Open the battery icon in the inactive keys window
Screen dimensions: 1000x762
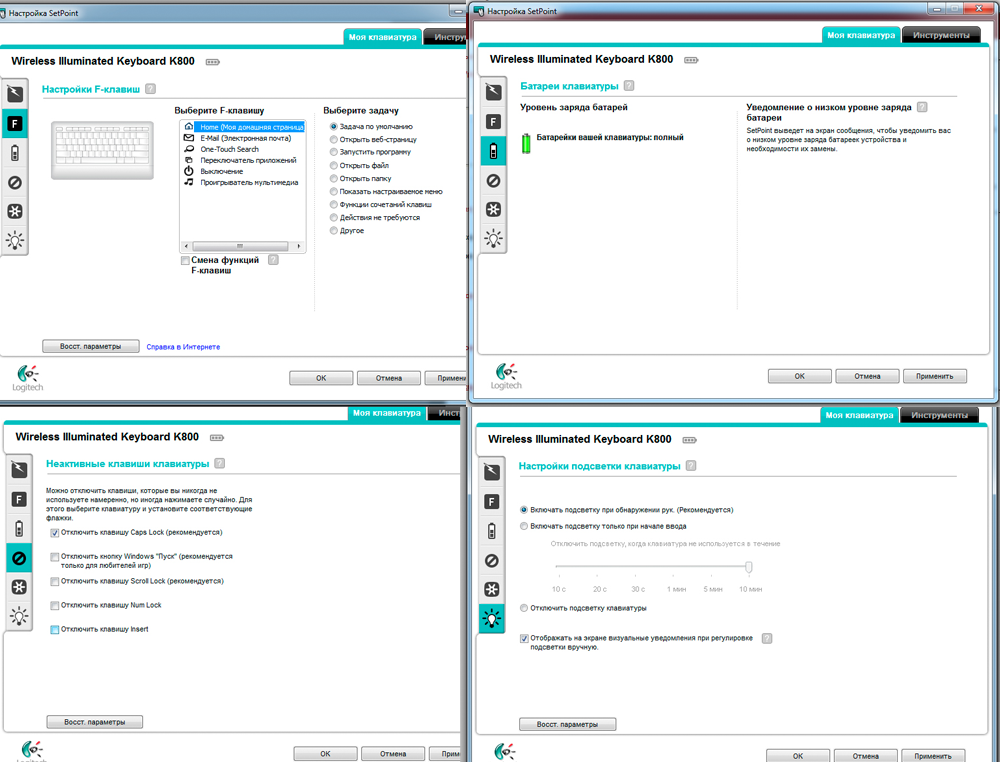pyautogui.click(x=19, y=529)
